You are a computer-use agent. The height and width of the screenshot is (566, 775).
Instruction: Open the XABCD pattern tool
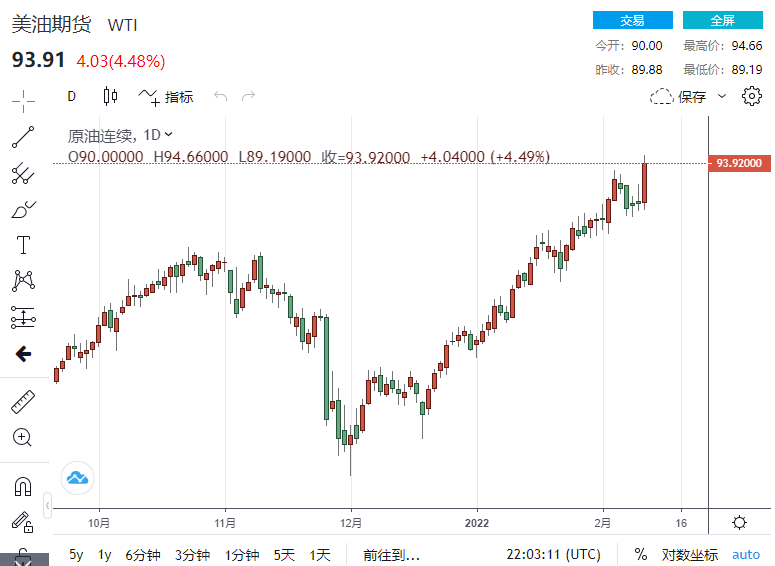pos(22,281)
